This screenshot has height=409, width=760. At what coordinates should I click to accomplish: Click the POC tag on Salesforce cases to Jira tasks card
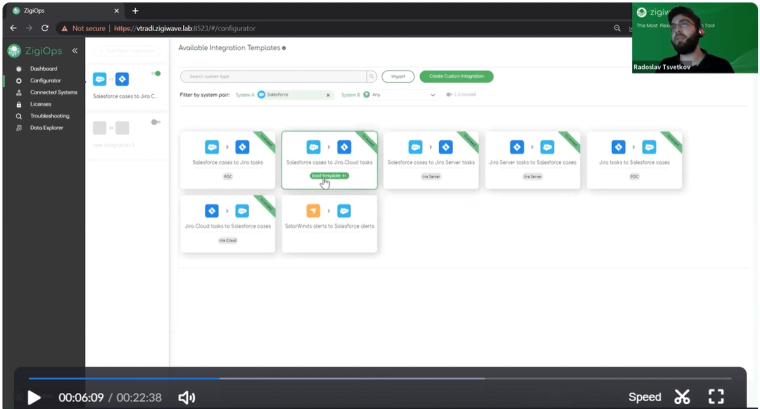pos(228,176)
